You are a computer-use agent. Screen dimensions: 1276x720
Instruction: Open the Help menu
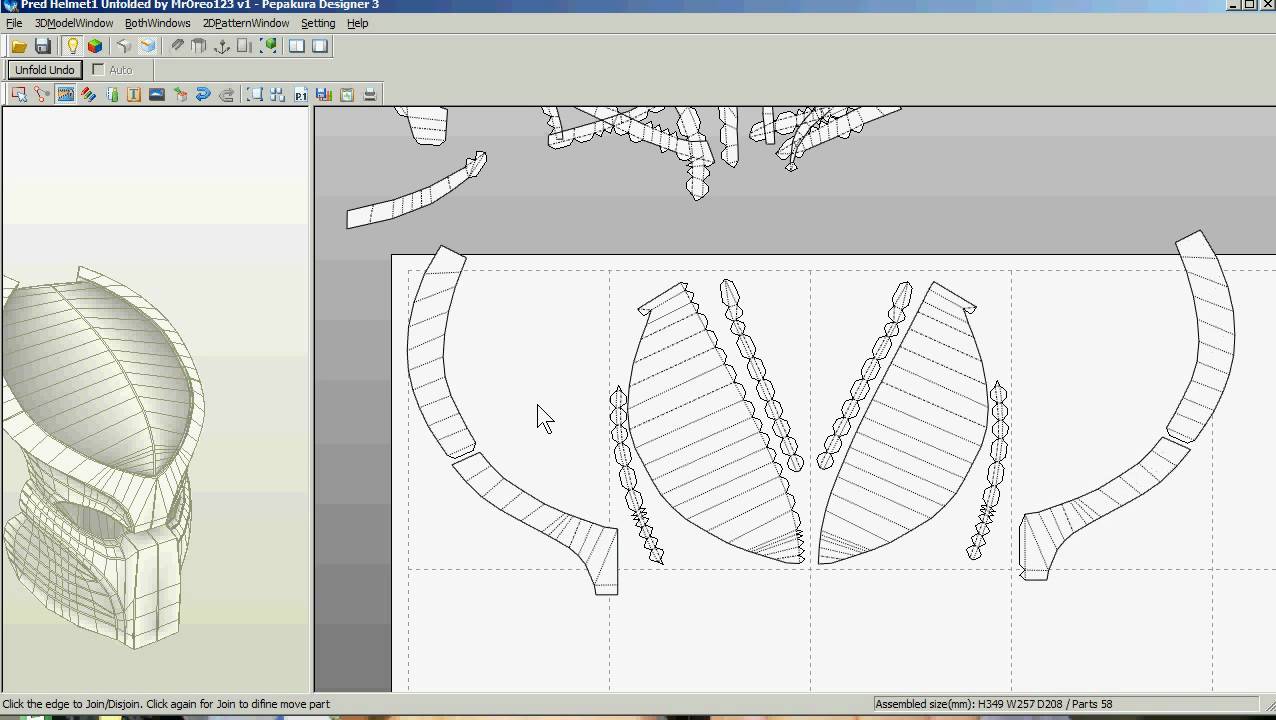click(x=357, y=23)
